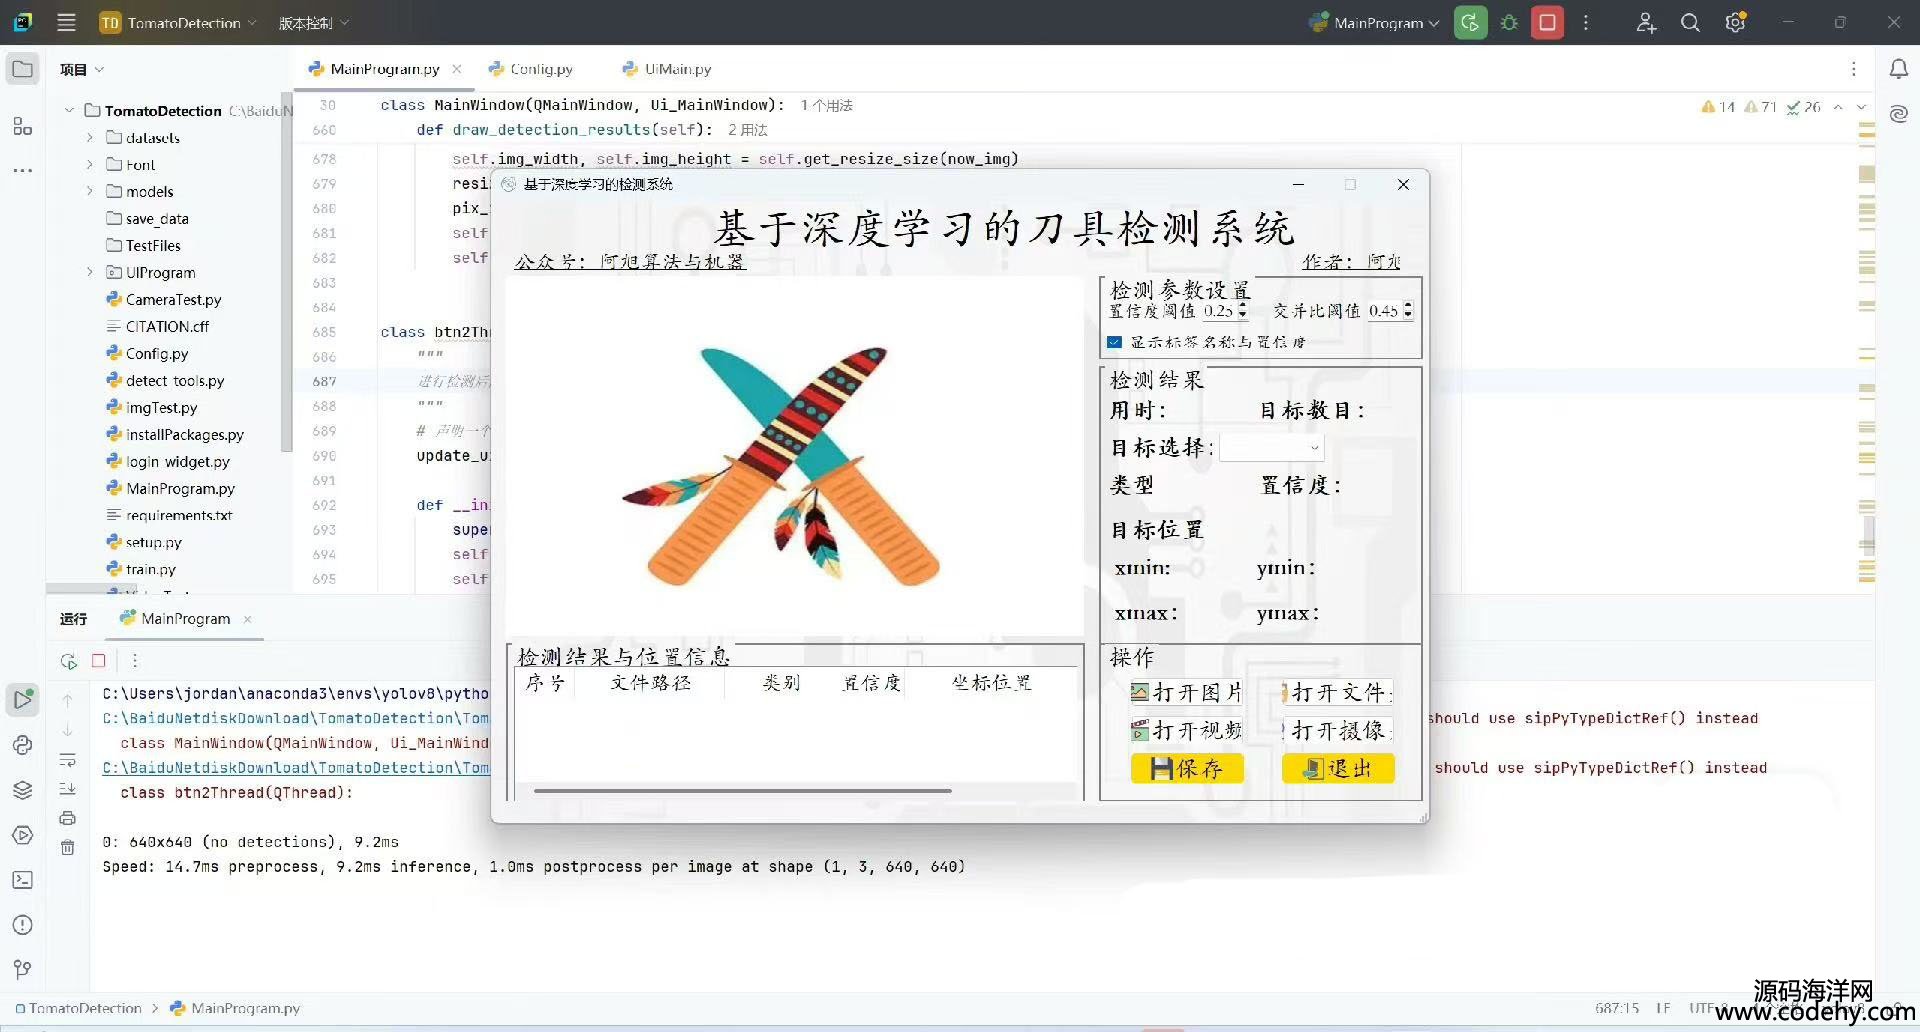The width and height of the screenshot is (1920, 1032).
Task: Click the green rerun MainProgram icon
Action: 1470,23
